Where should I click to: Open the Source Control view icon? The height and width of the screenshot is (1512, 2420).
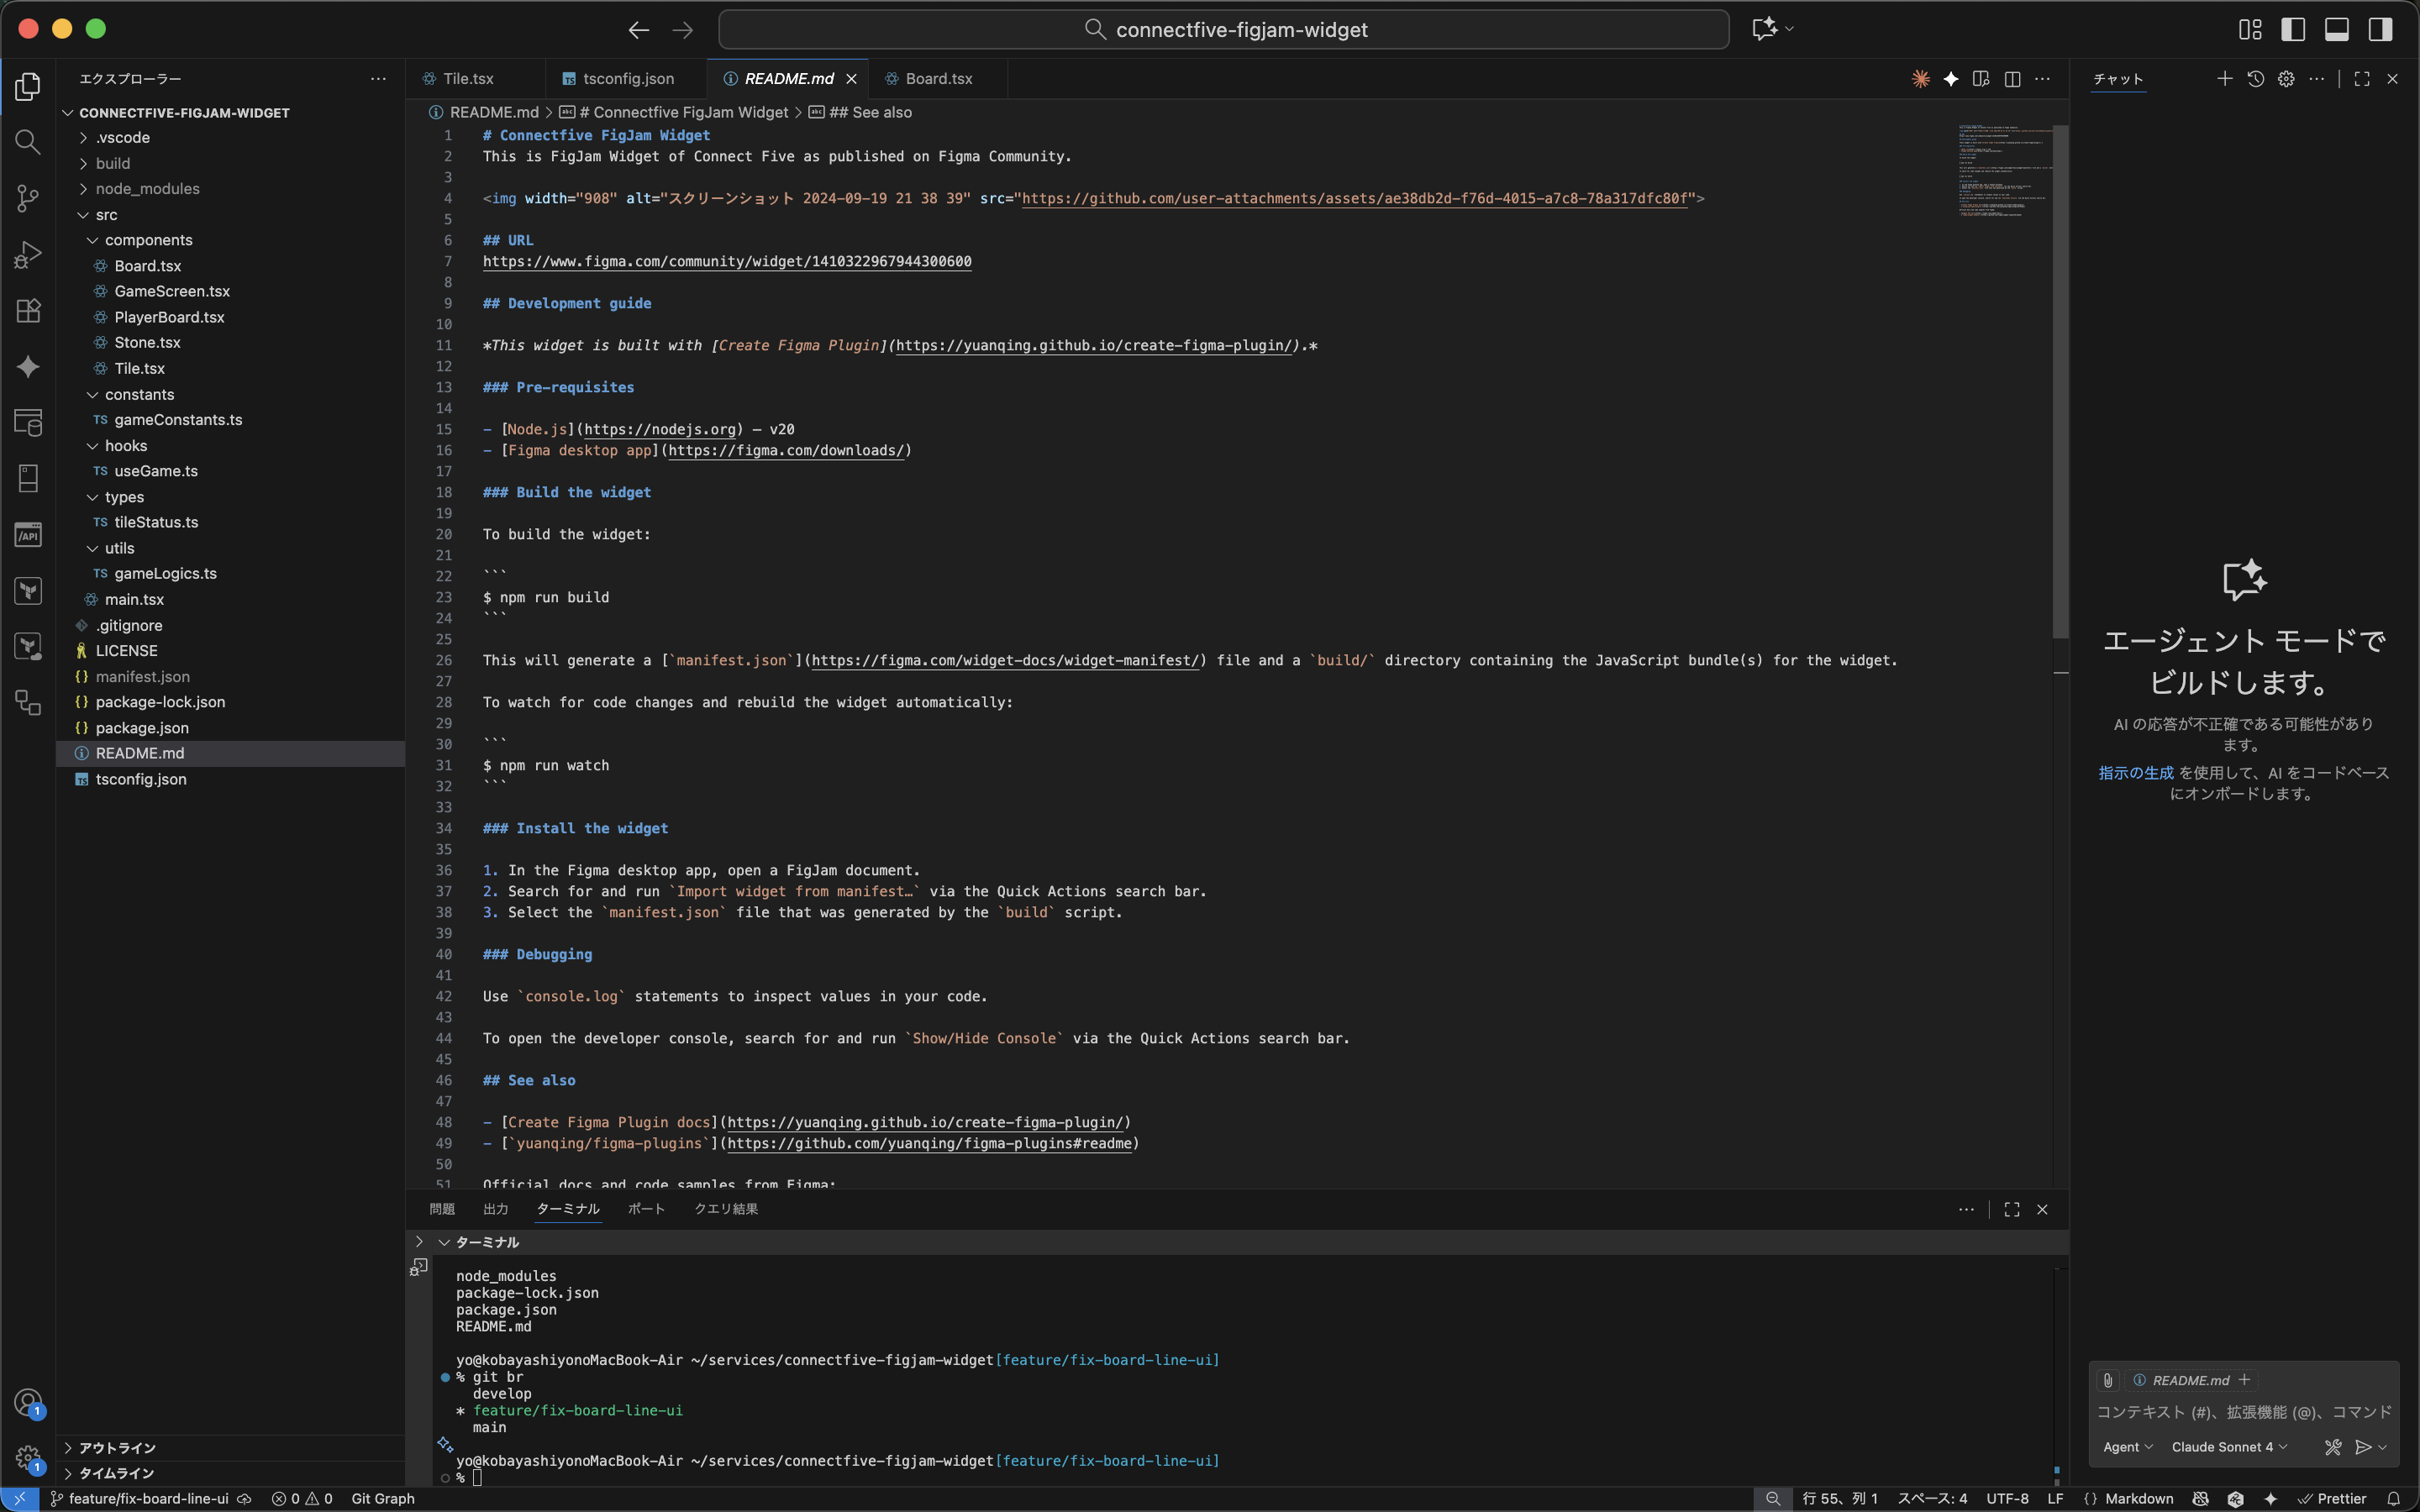point(28,198)
